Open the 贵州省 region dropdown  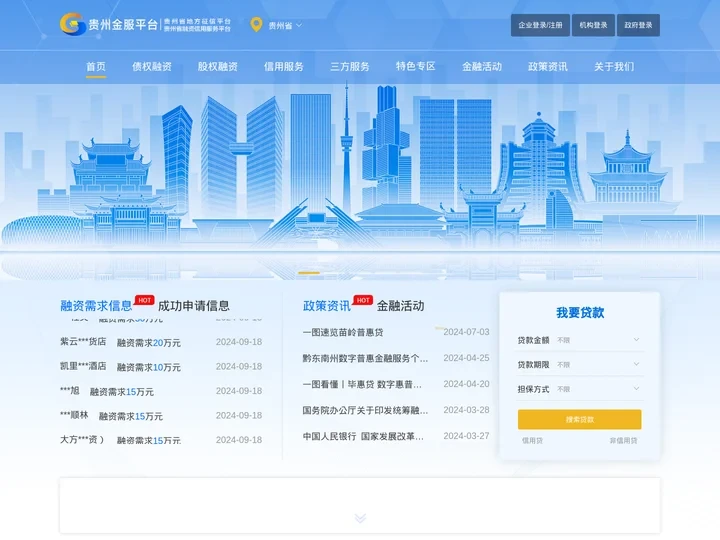coord(285,26)
